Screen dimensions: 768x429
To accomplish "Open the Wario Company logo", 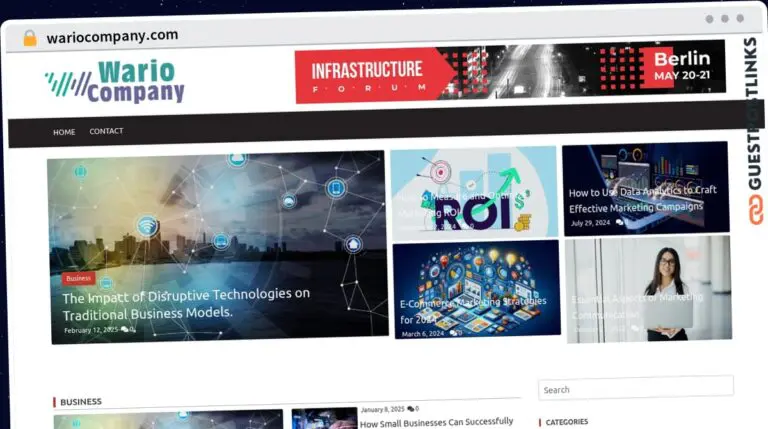I will point(115,81).
